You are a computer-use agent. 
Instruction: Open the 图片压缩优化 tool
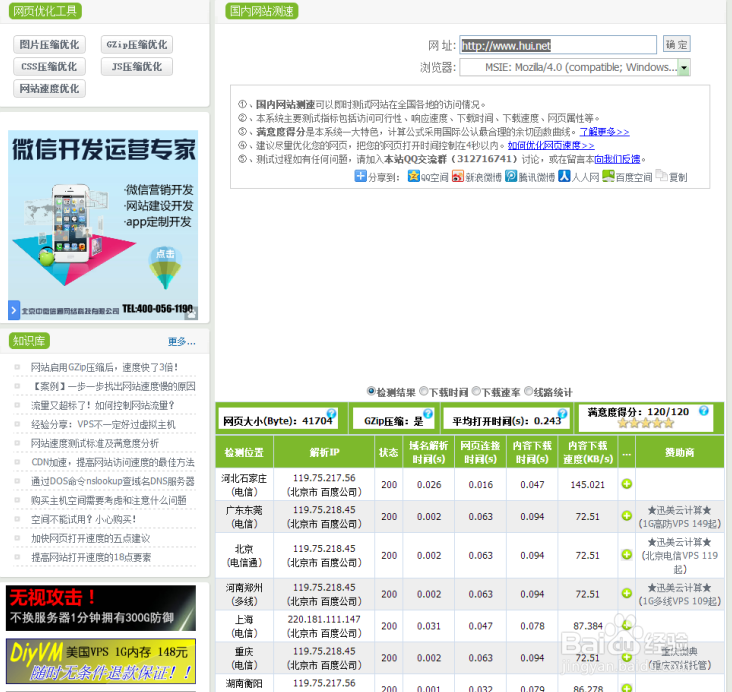pyautogui.click(x=49, y=45)
